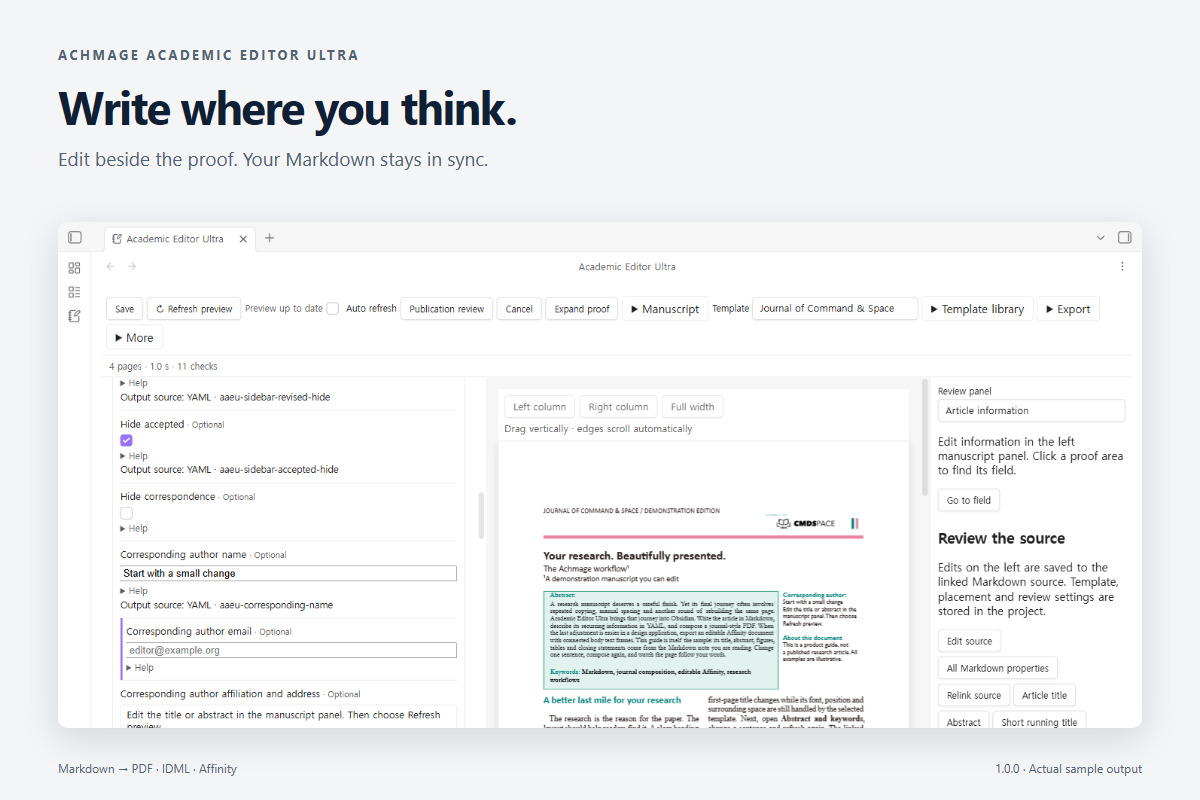Viewport: 1200px width, 800px height.
Task: Click 'Corresponding author:' sidebar in proof
Action: pyautogui.click(x=814, y=595)
